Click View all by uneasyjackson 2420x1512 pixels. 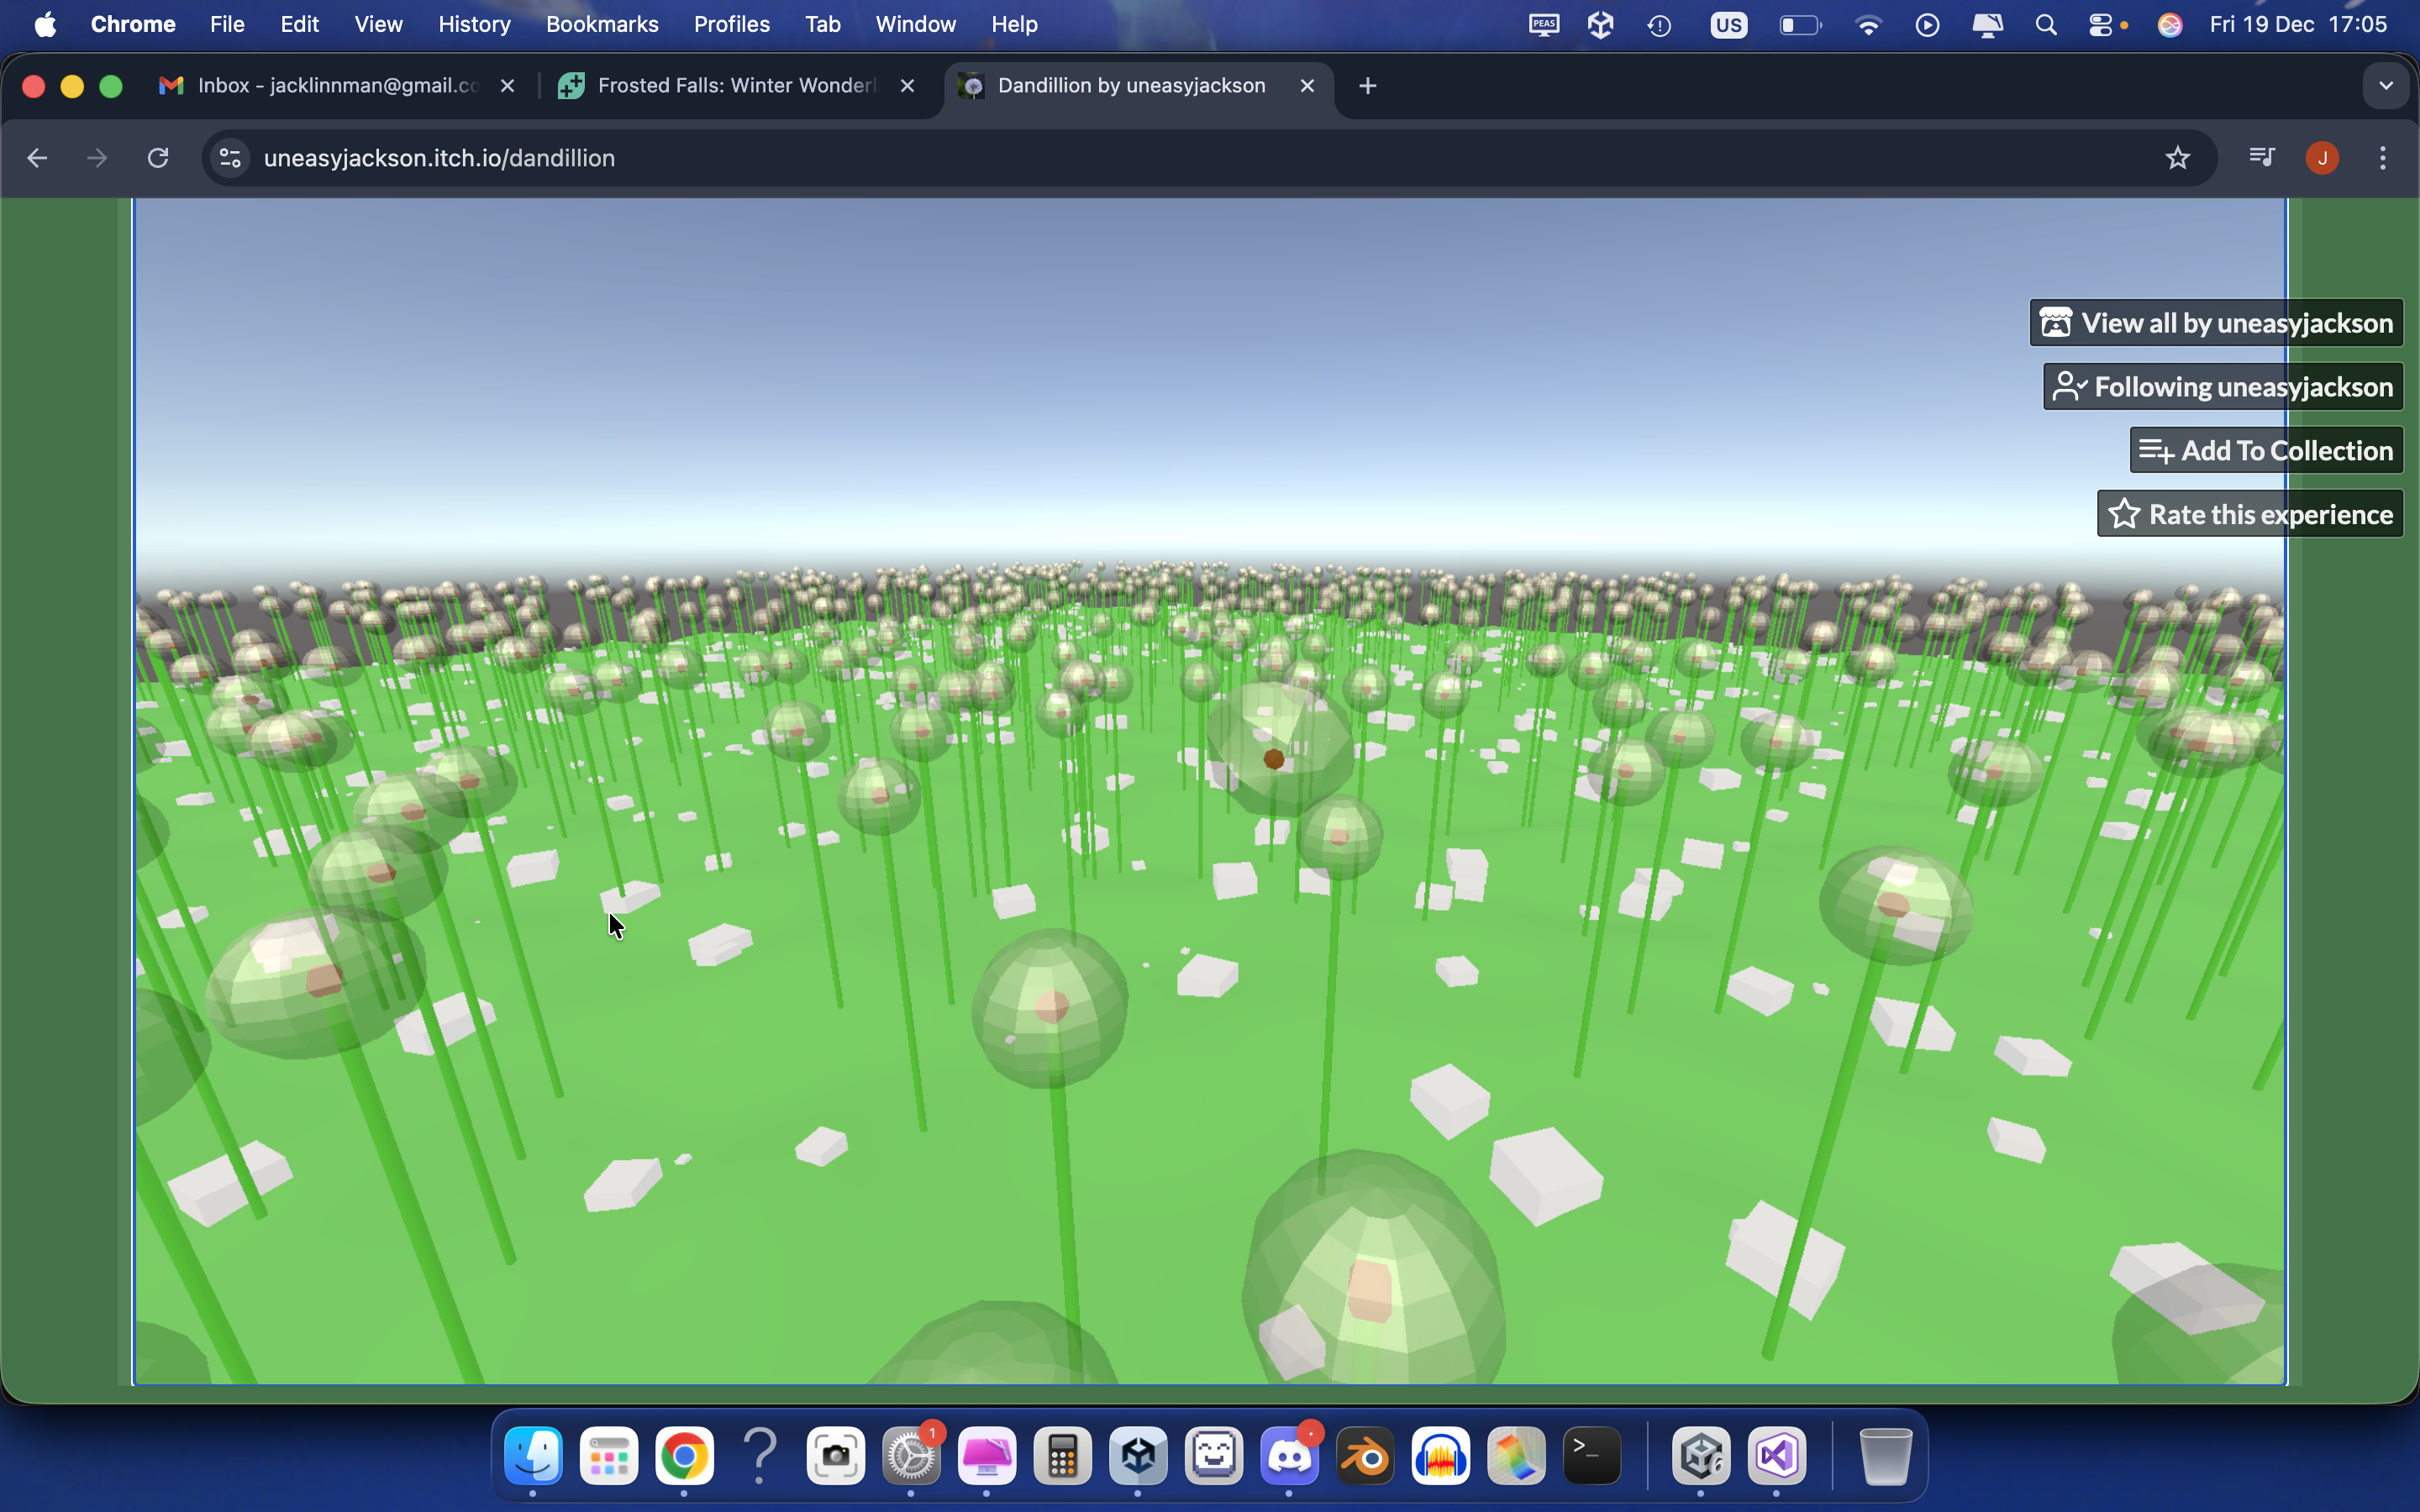point(2216,323)
